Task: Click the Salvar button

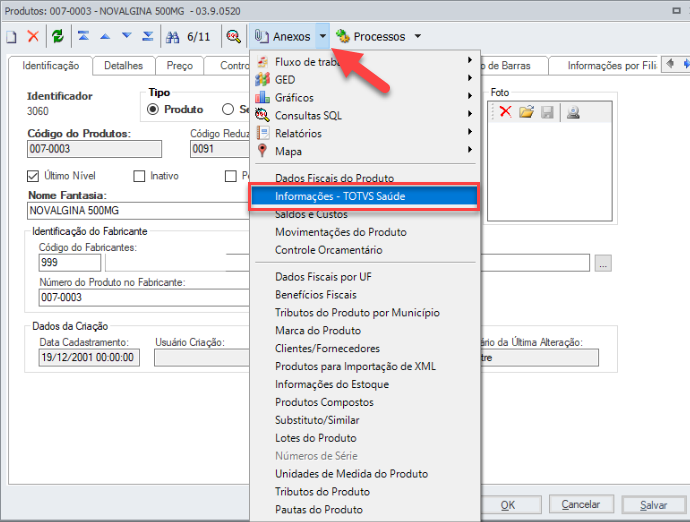Action: [x=653, y=505]
